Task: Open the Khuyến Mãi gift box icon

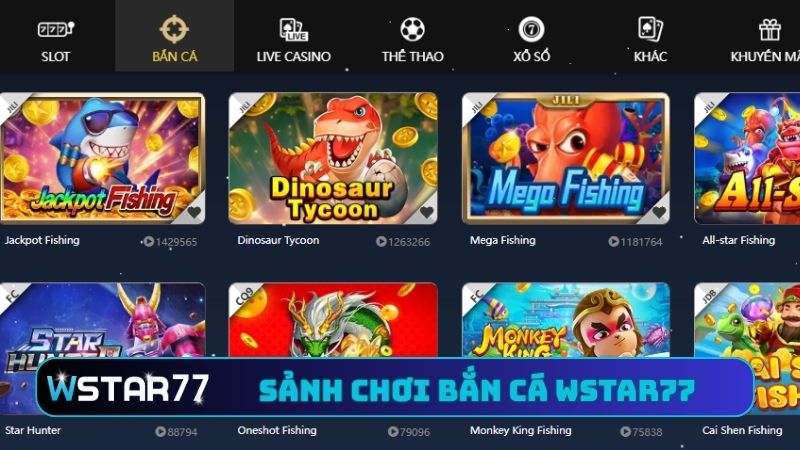Action: tap(769, 30)
